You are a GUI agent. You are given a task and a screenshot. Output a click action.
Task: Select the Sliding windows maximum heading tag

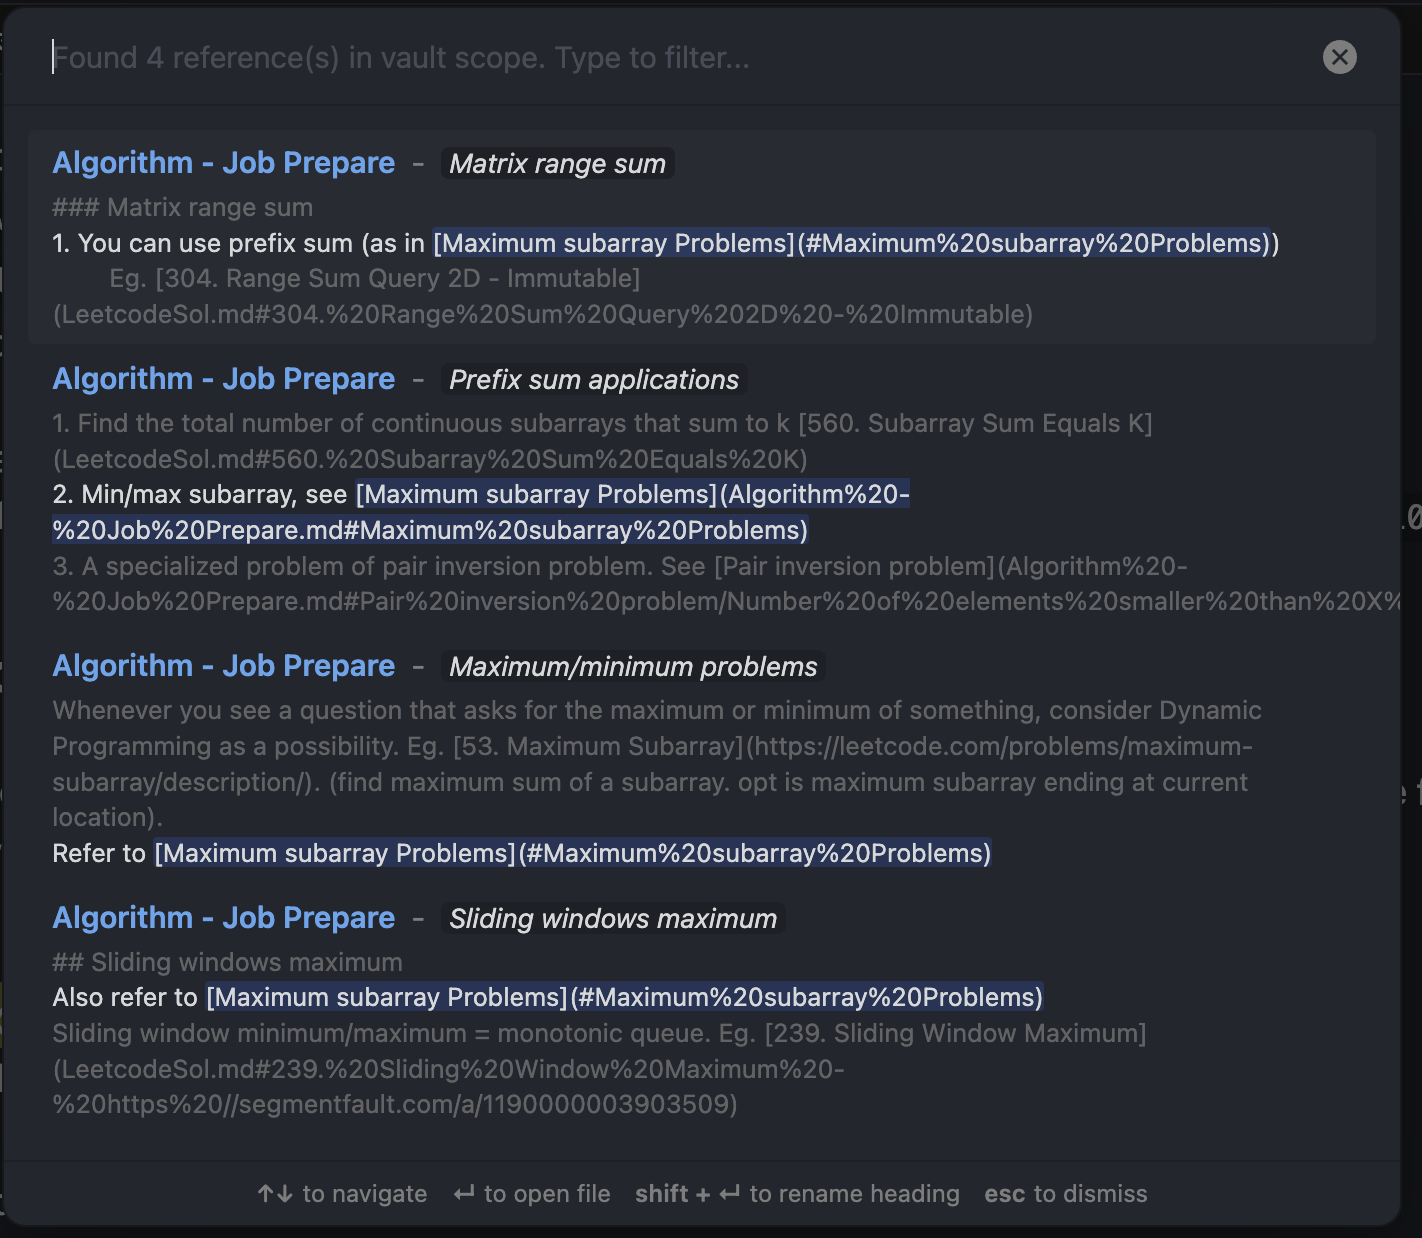tap(613, 919)
